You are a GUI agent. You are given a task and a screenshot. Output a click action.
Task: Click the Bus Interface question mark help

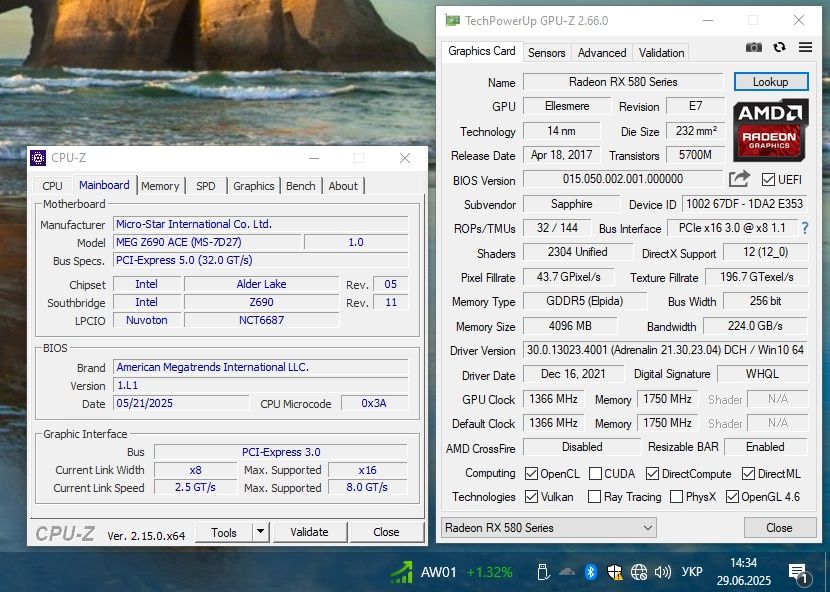click(805, 228)
